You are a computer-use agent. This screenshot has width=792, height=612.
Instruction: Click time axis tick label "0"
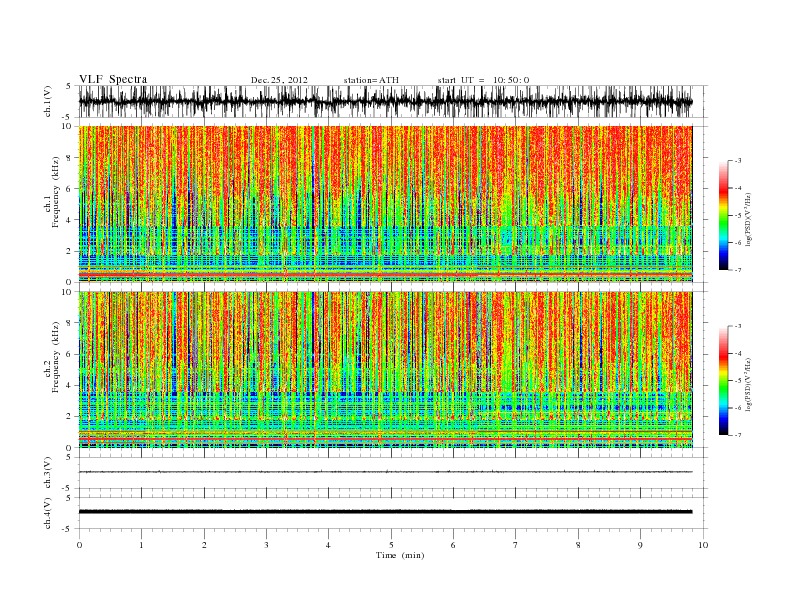[x=79, y=545]
